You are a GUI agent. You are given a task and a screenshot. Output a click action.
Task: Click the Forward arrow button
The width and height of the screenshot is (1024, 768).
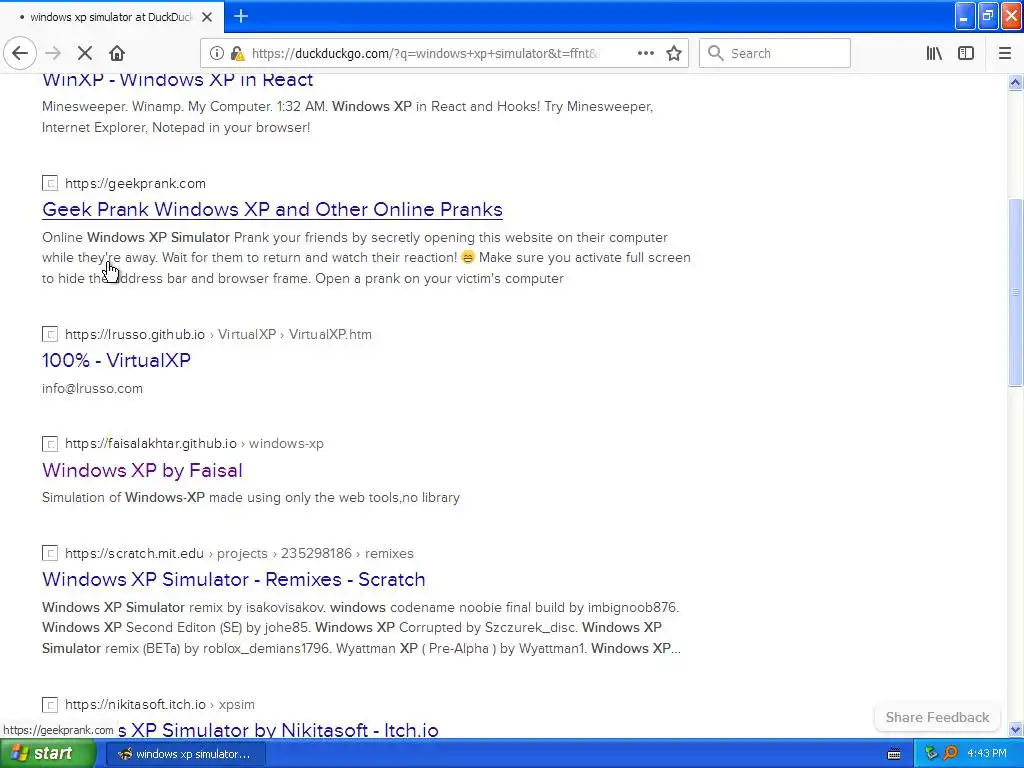[x=53, y=54]
